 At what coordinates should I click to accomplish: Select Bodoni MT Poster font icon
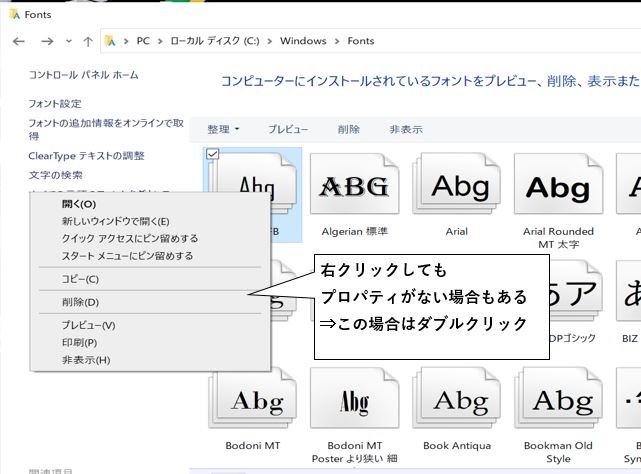point(355,401)
